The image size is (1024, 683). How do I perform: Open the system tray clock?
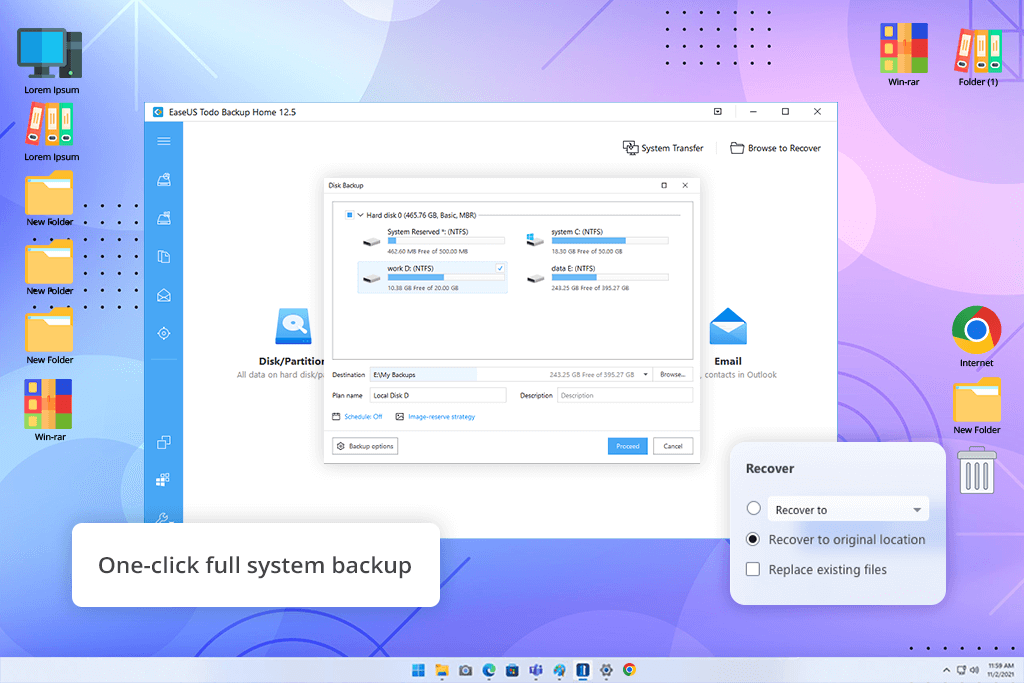pos(1000,670)
